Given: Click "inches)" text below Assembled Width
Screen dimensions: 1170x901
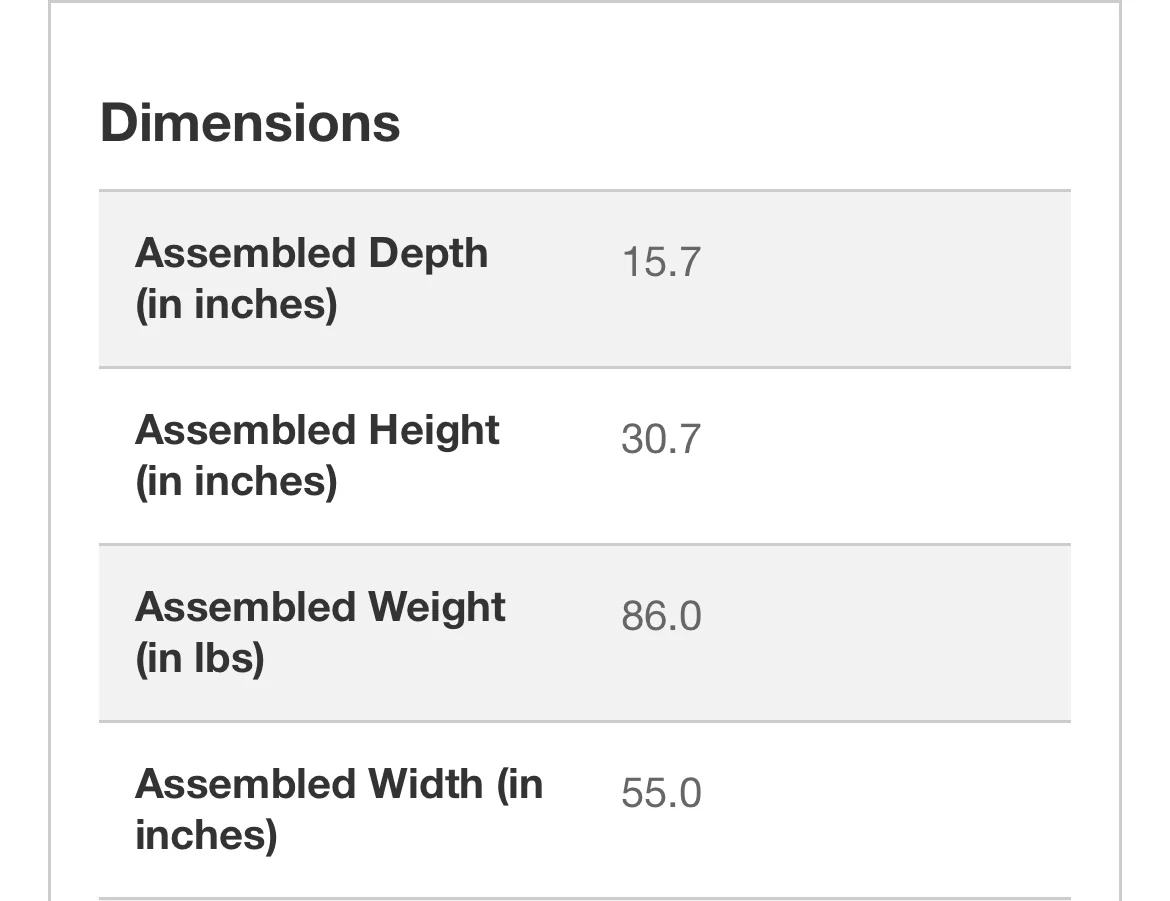Looking at the screenshot, I should pyautogui.click(x=205, y=835).
